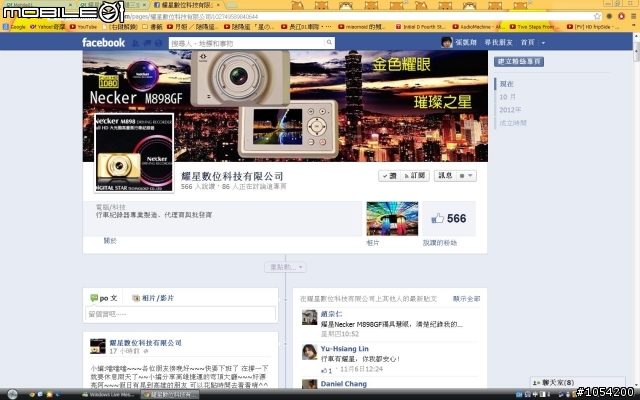Jump to 成立時間 in the timeline navigator
Viewport: 640px width, 400px height.
(513, 123)
